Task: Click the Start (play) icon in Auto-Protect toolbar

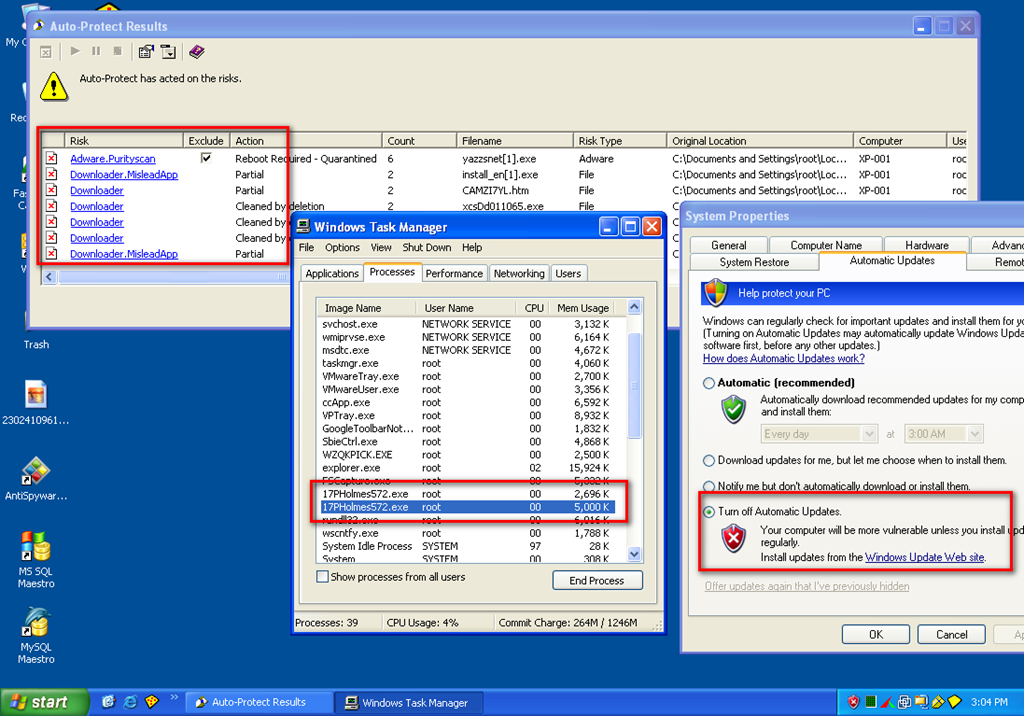Action: [75, 51]
